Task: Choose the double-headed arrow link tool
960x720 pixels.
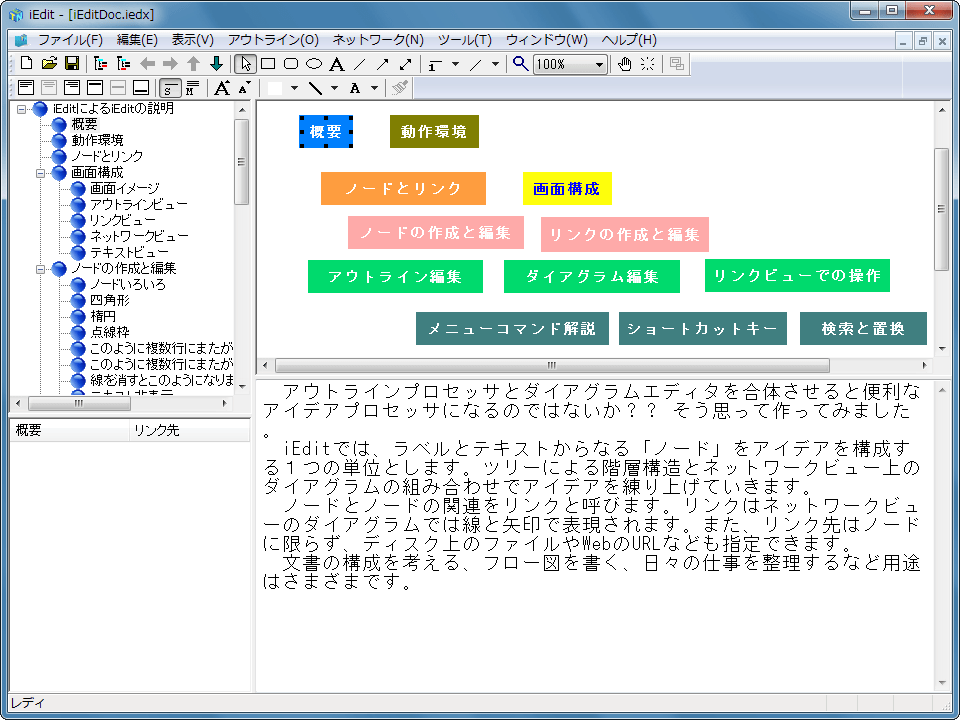Action: point(405,64)
